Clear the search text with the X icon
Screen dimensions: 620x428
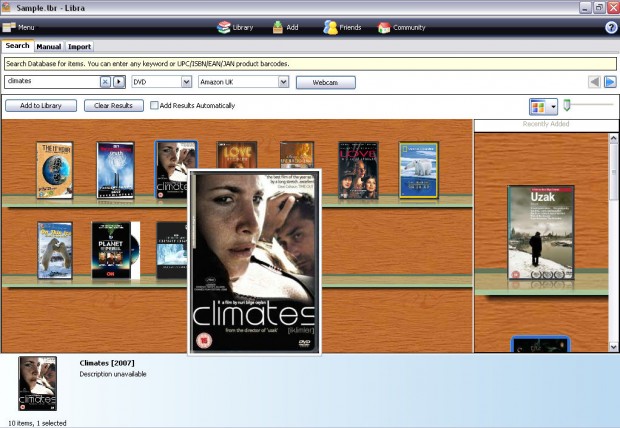[105, 82]
